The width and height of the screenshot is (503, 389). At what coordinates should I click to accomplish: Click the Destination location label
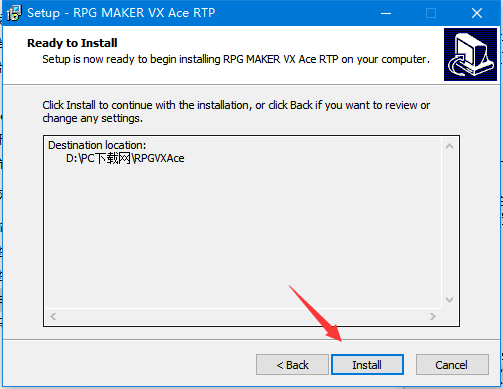click(x=97, y=145)
